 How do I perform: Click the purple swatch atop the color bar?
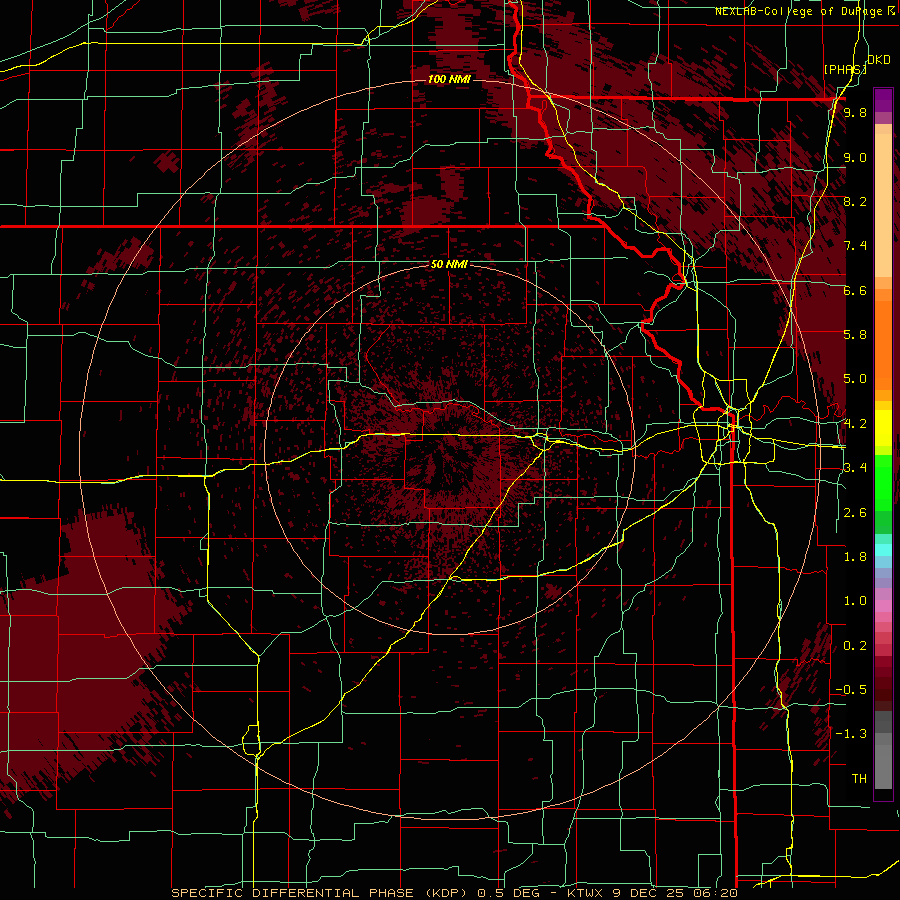[x=883, y=100]
